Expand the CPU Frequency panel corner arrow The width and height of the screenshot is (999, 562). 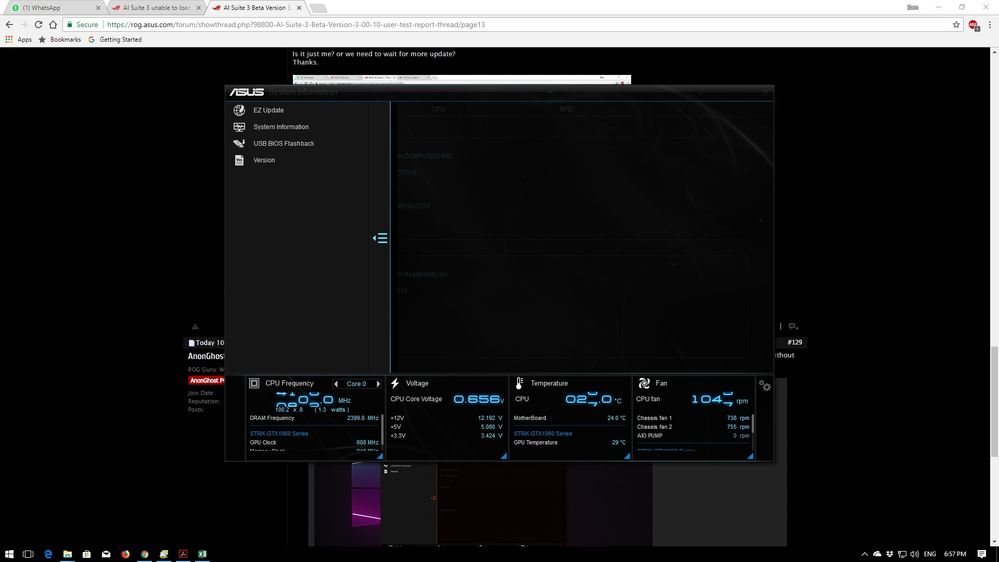tap(380, 456)
